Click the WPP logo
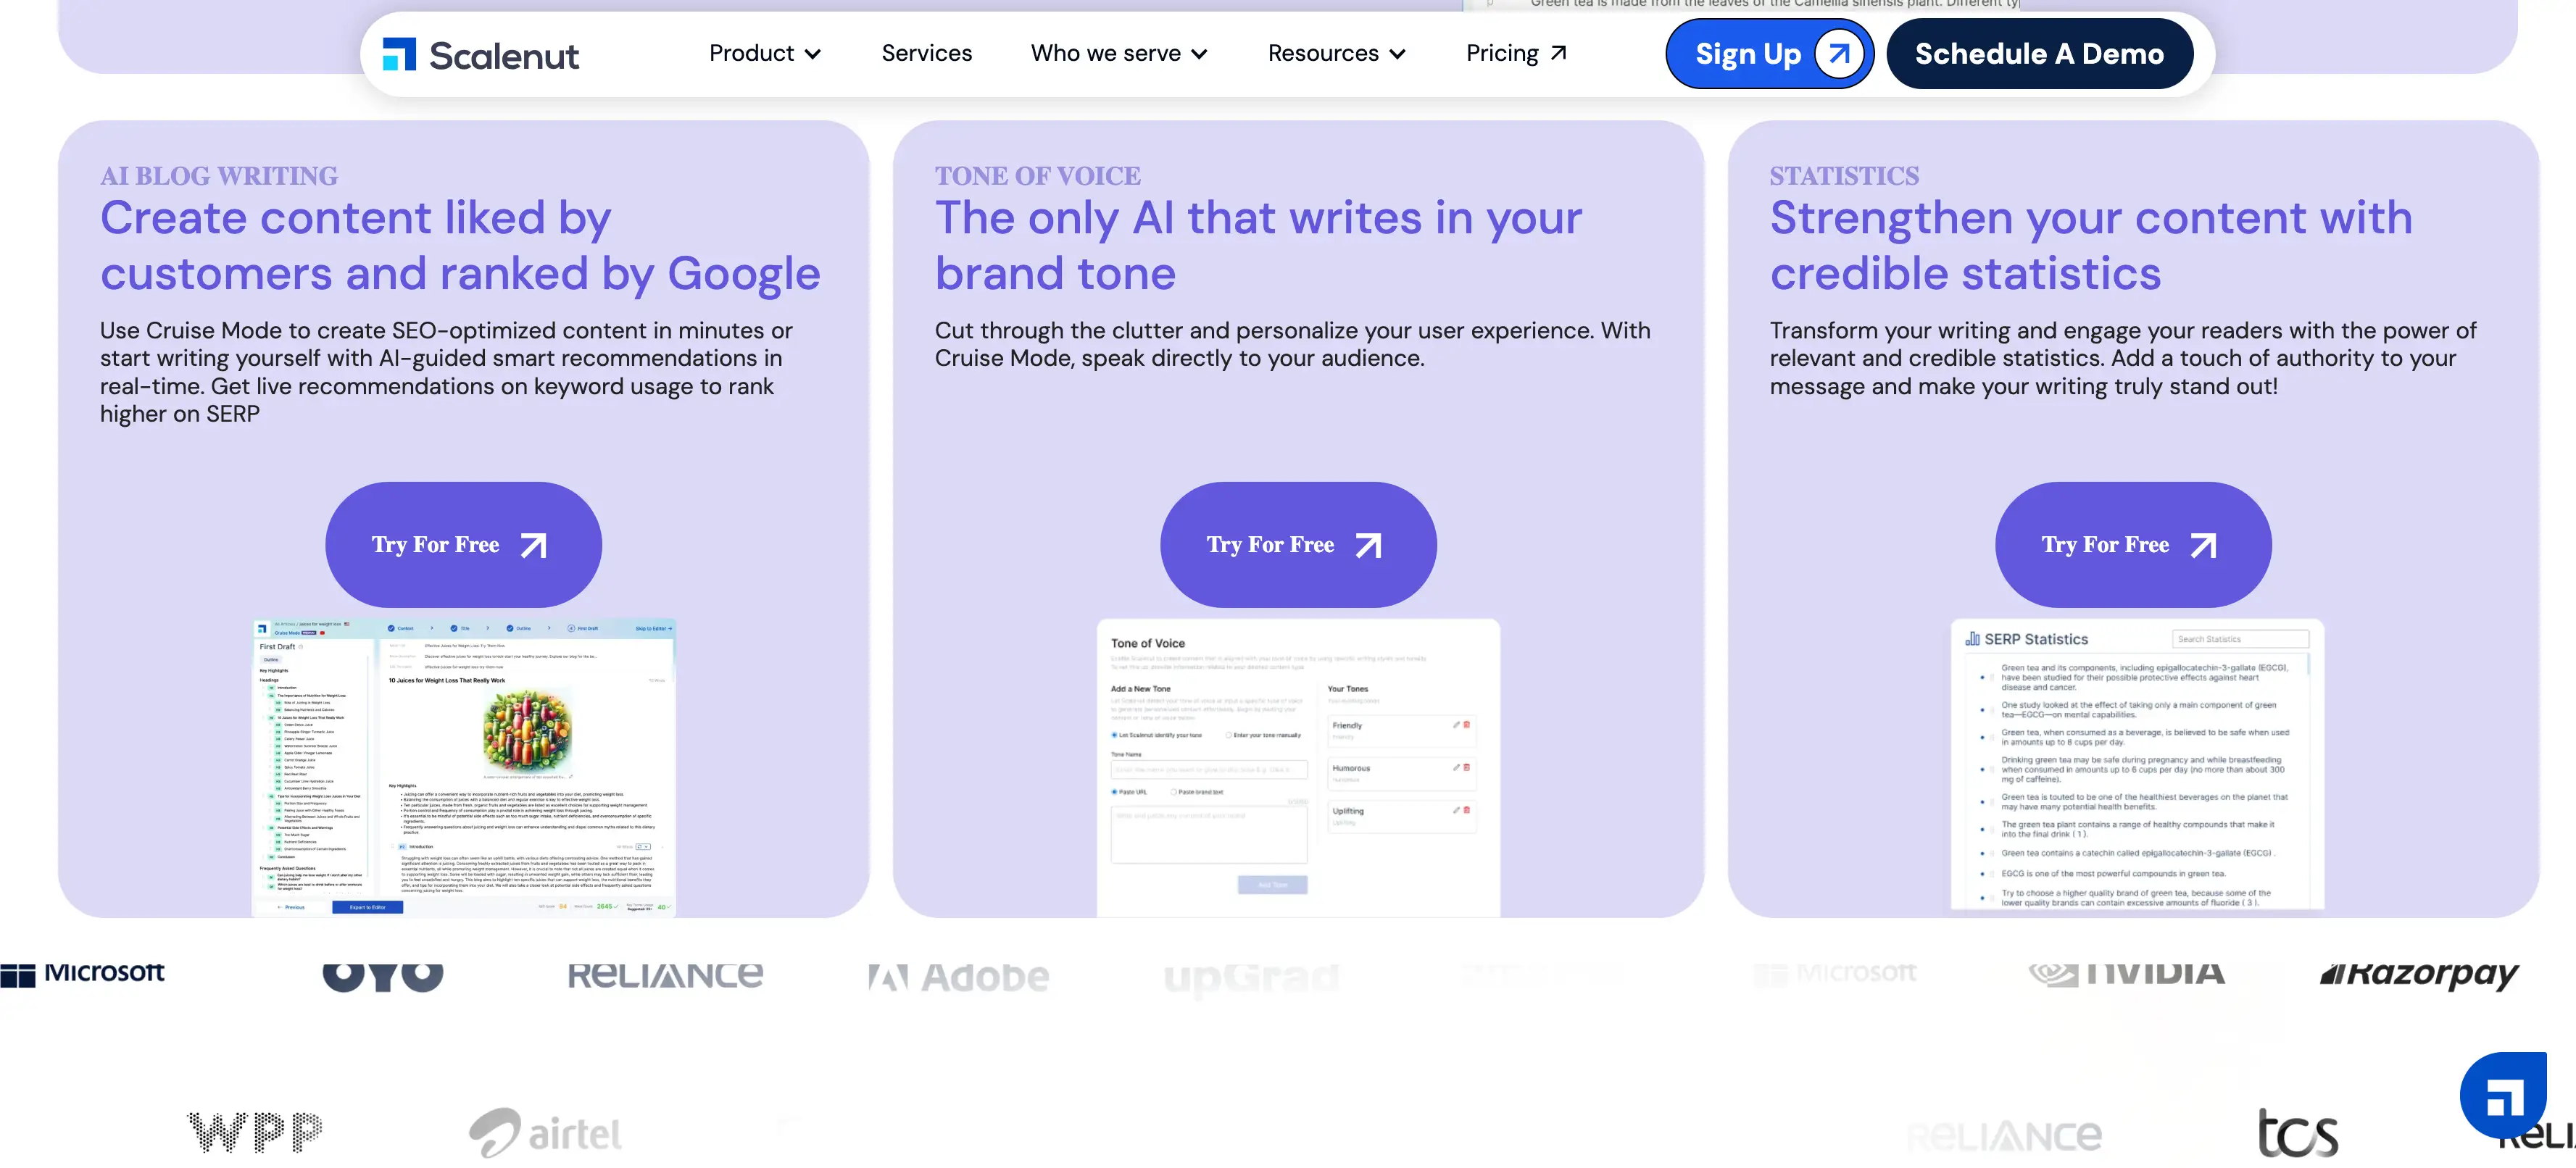The width and height of the screenshot is (2576, 1168). tap(255, 1132)
